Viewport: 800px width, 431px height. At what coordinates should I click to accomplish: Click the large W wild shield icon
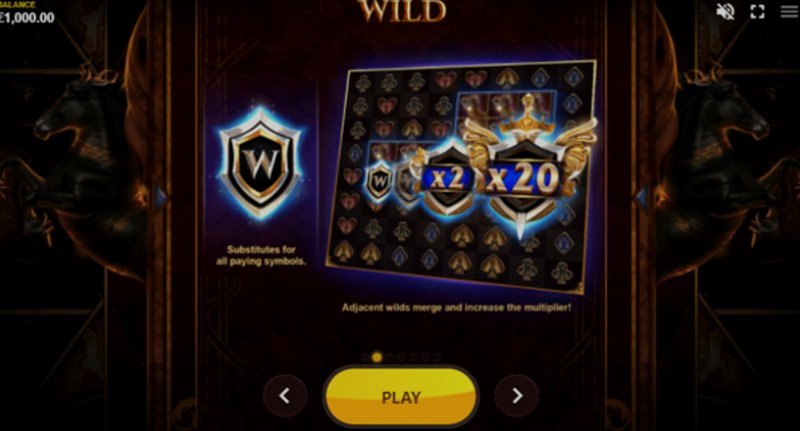[261, 163]
